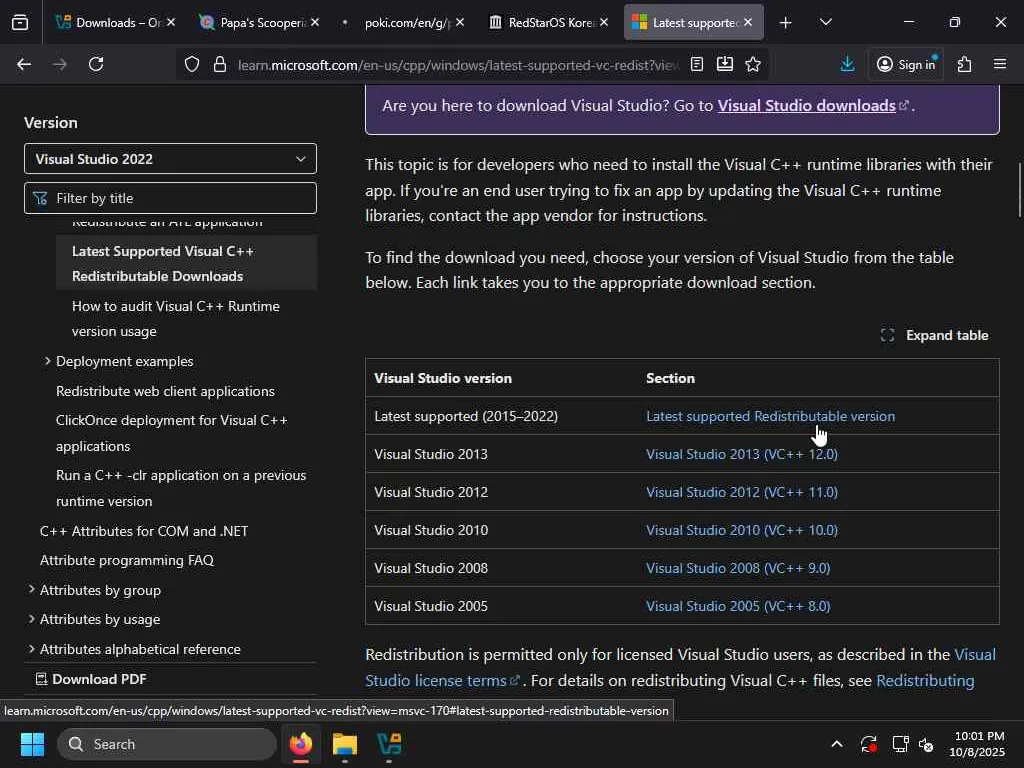Open Run a C++ -clr application item
Image resolution: width=1024 pixels, height=768 pixels.
pos(181,488)
